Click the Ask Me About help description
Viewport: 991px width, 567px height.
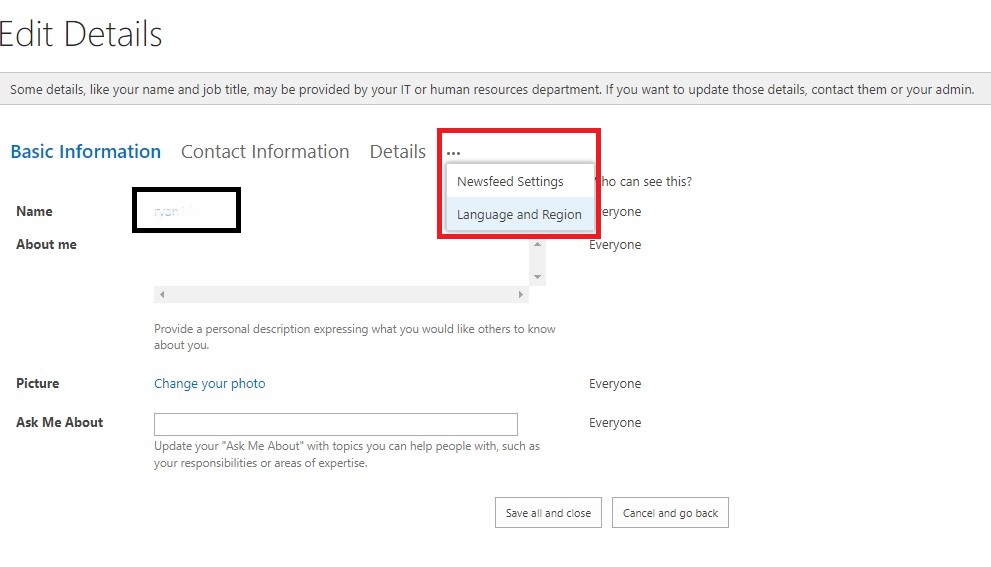(347, 454)
